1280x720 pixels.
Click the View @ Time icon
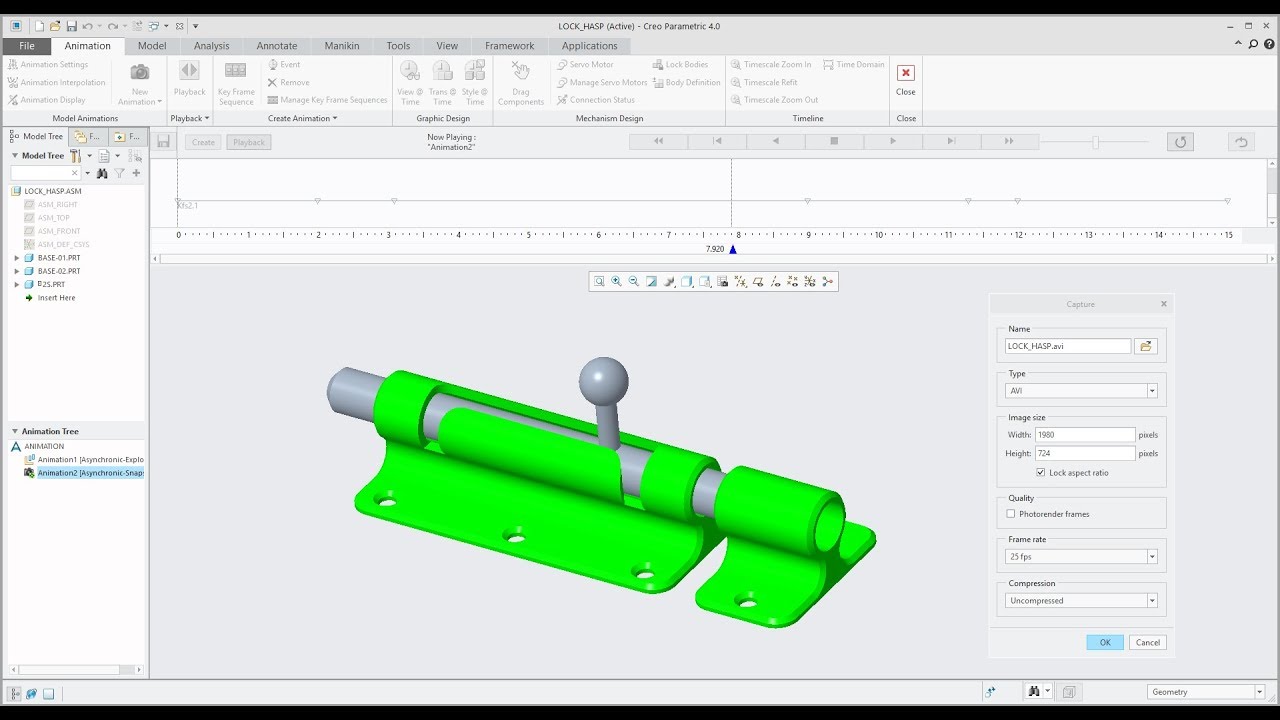click(x=410, y=70)
